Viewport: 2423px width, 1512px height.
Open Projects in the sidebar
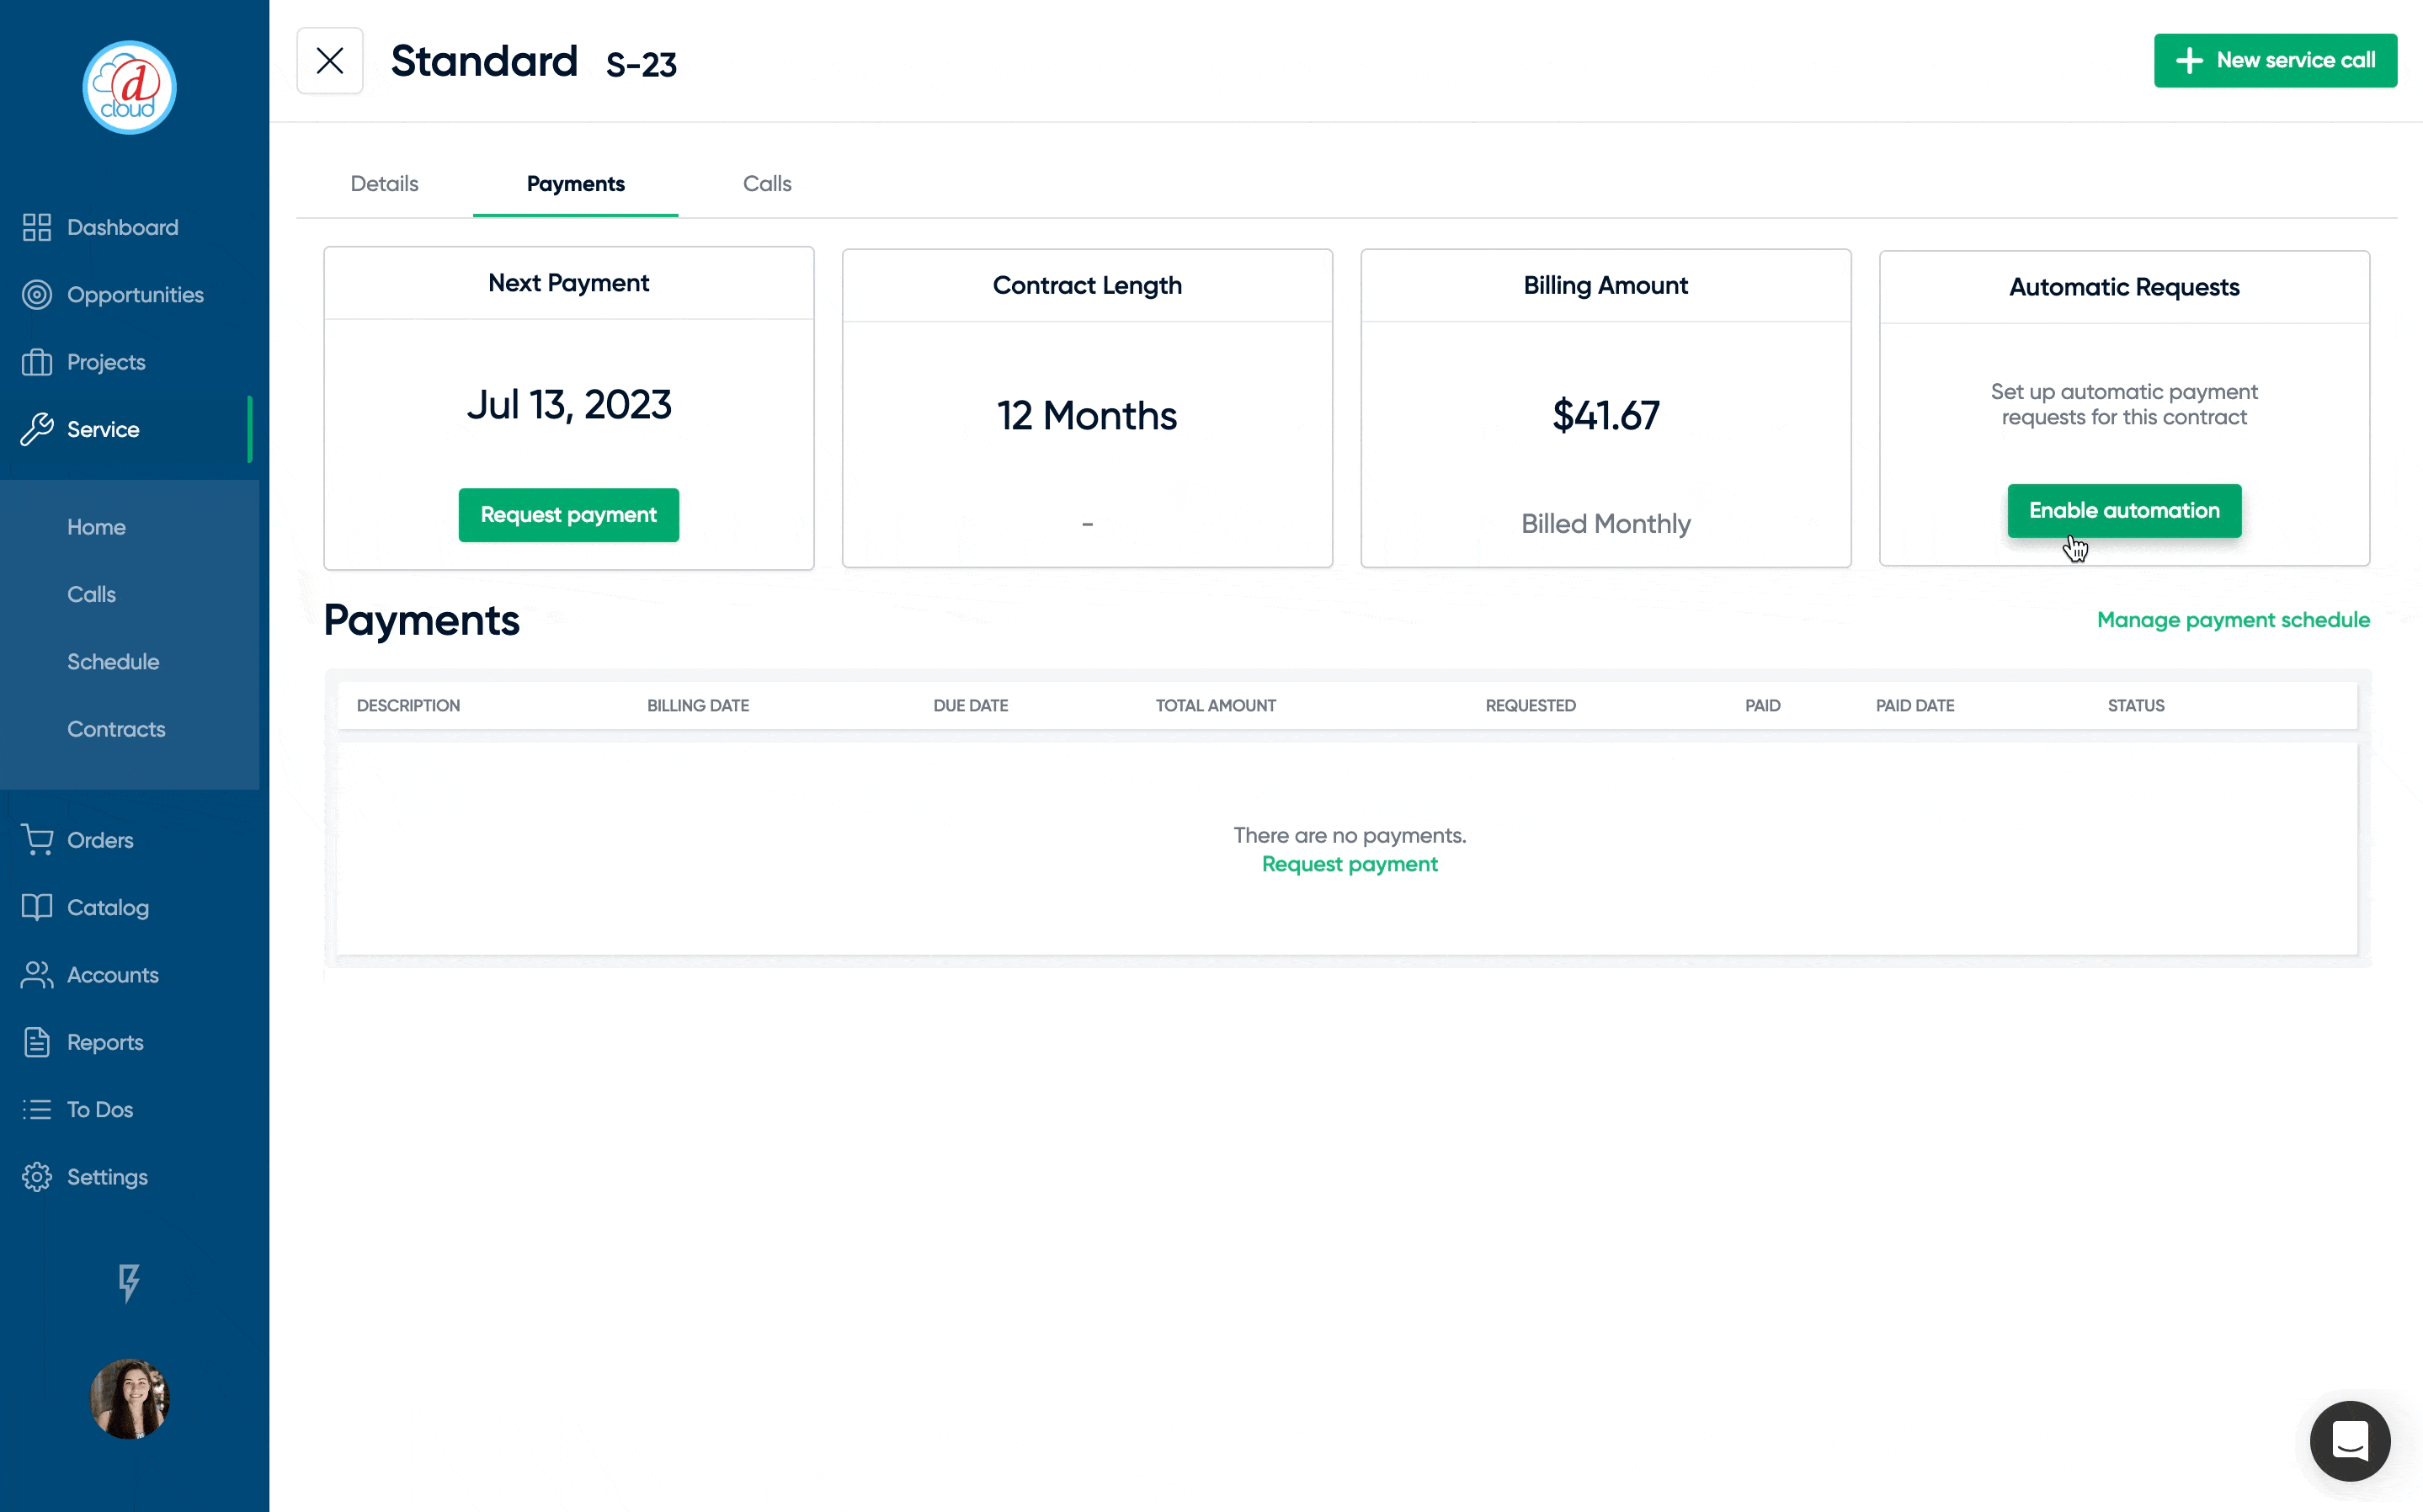[106, 362]
